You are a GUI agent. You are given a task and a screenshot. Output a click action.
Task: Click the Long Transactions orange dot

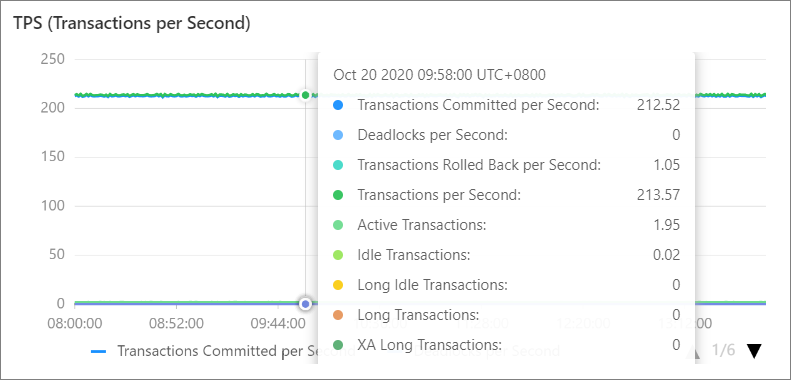[x=338, y=315]
